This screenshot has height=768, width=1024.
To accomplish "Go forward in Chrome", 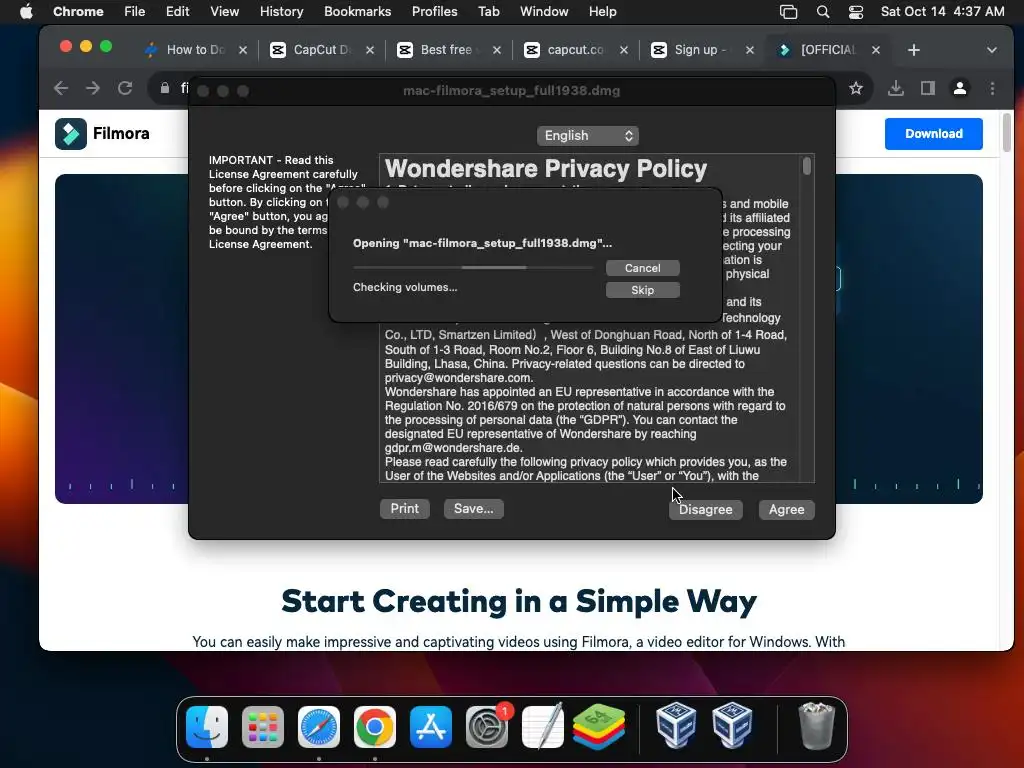I will [x=93, y=88].
